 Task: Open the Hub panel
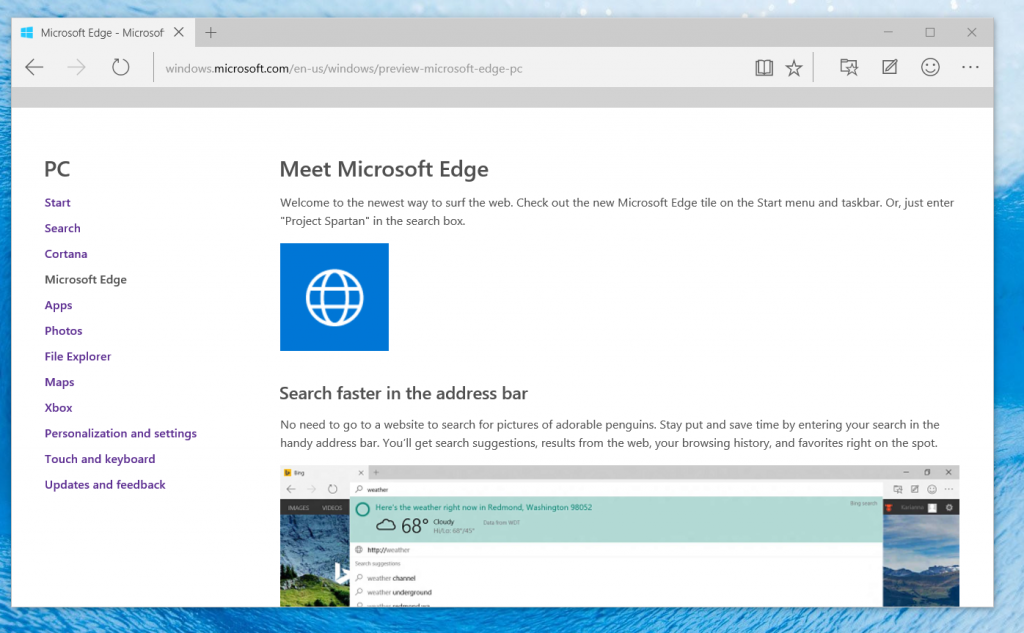coord(849,67)
